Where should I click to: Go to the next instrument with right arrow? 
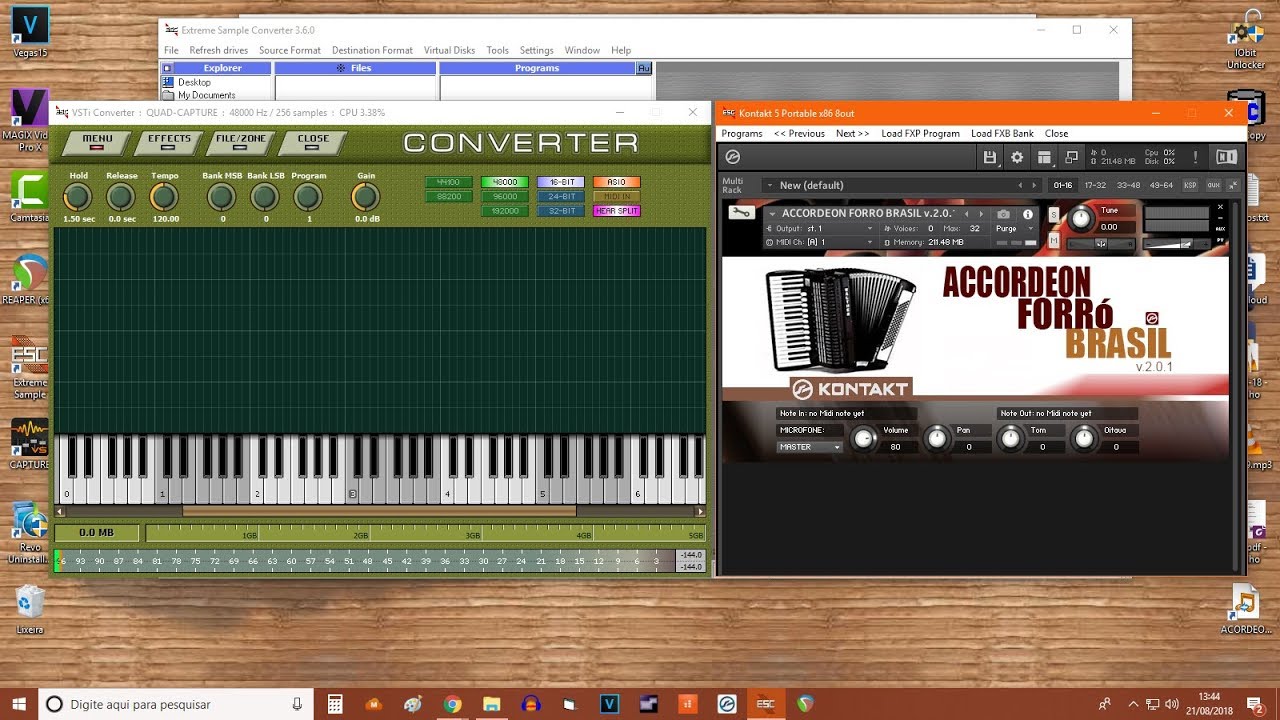[980, 214]
